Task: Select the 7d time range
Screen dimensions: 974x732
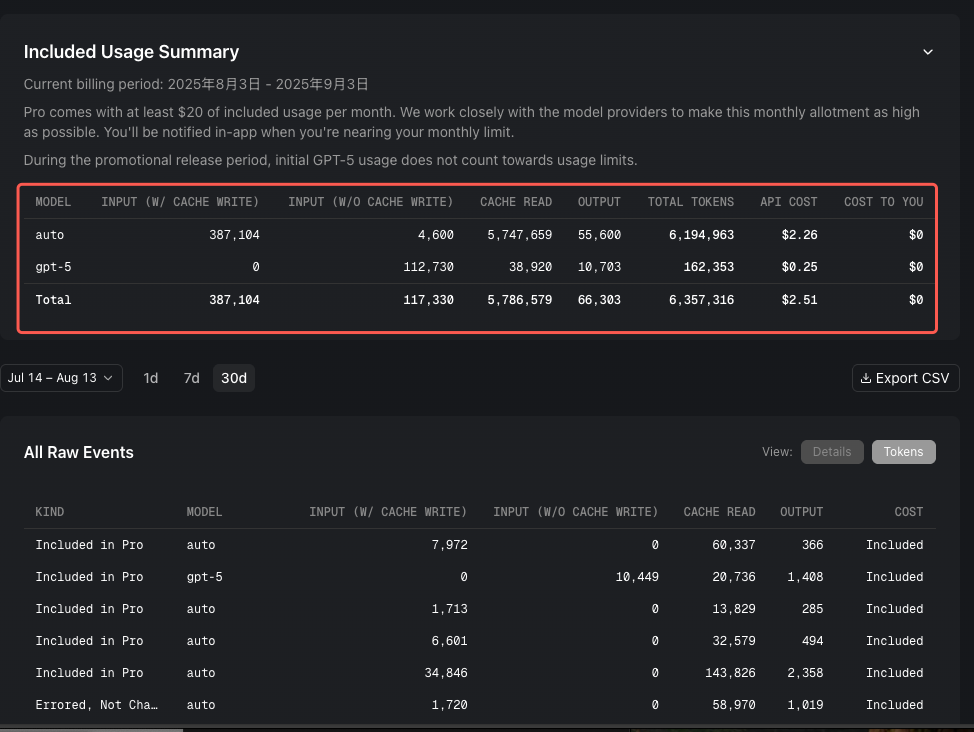Action: (191, 378)
